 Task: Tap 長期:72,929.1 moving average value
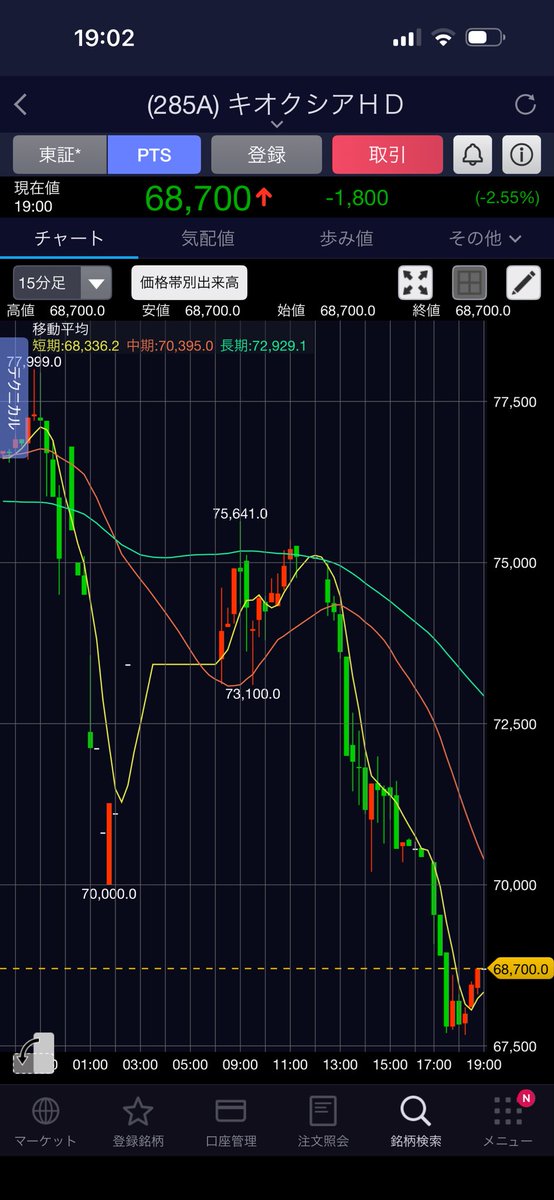pyautogui.click(x=263, y=345)
